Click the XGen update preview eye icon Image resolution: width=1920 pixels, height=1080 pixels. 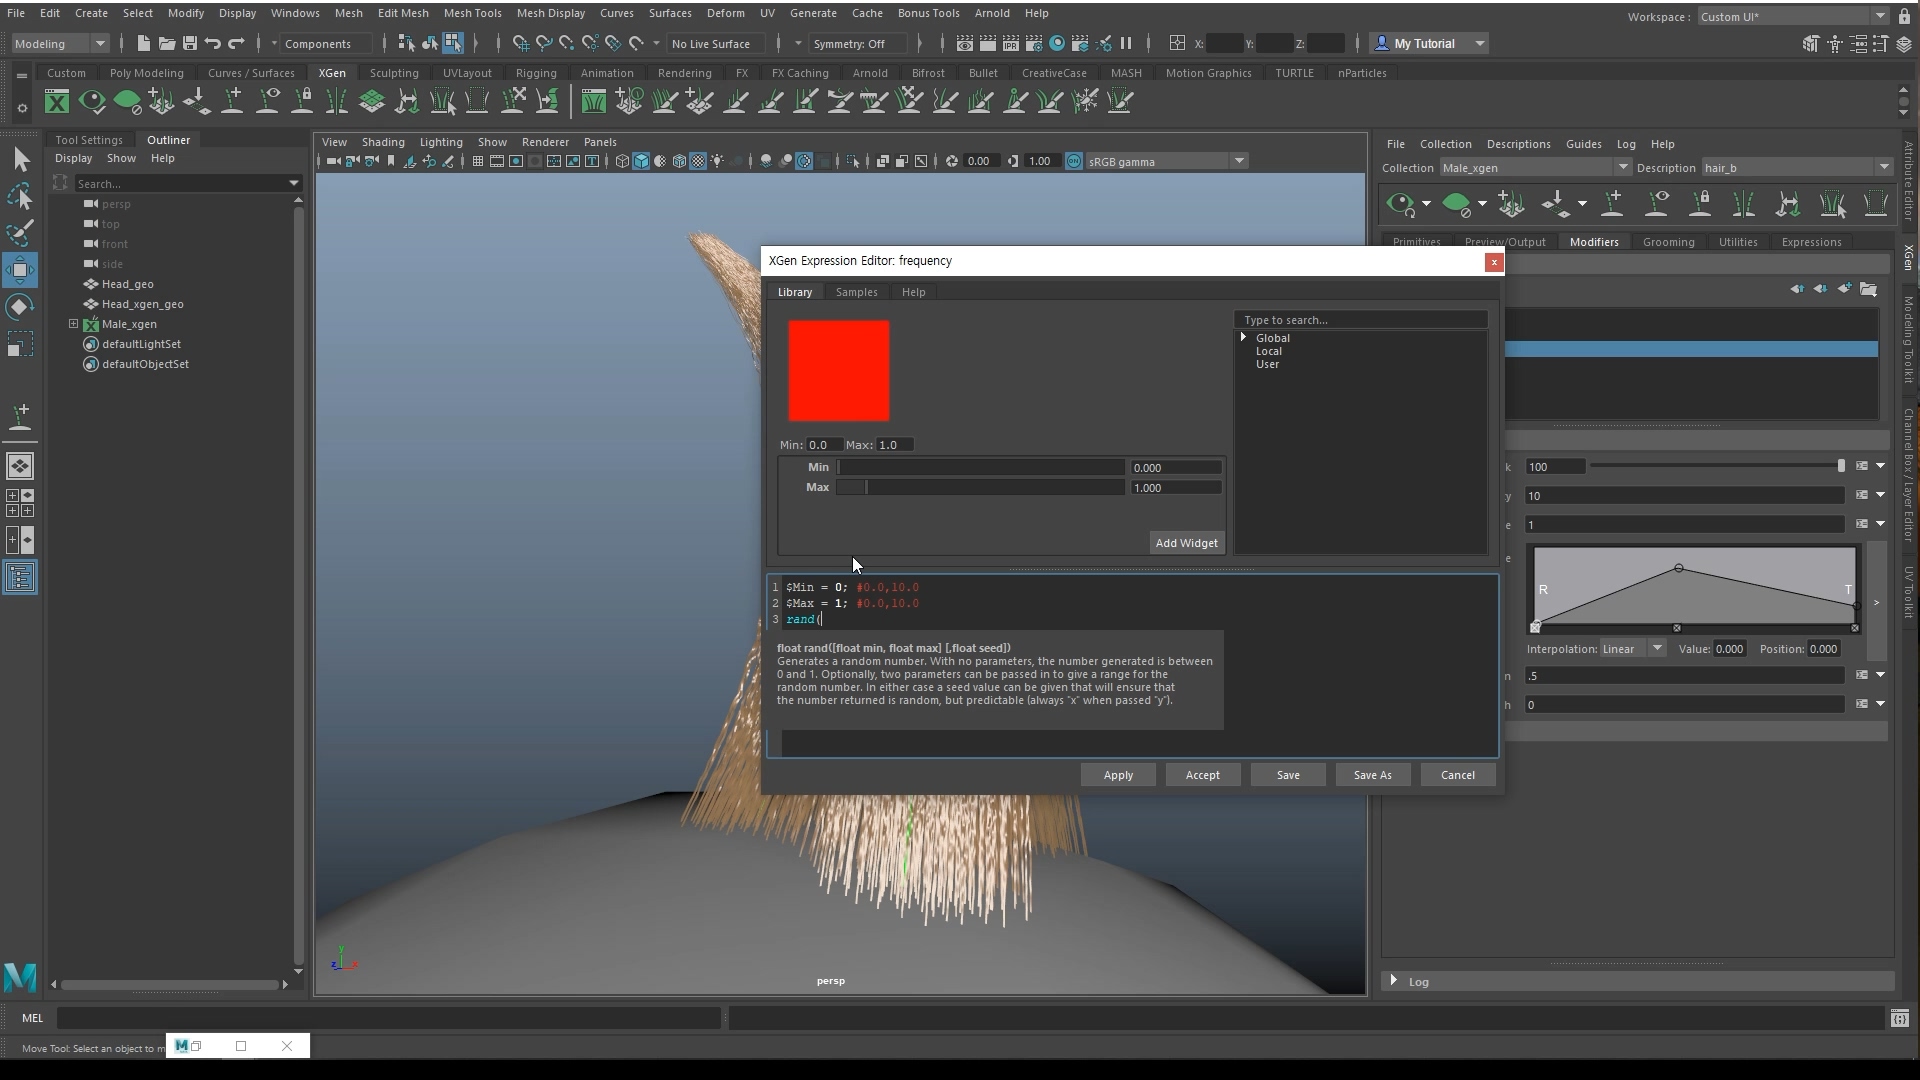point(1400,204)
